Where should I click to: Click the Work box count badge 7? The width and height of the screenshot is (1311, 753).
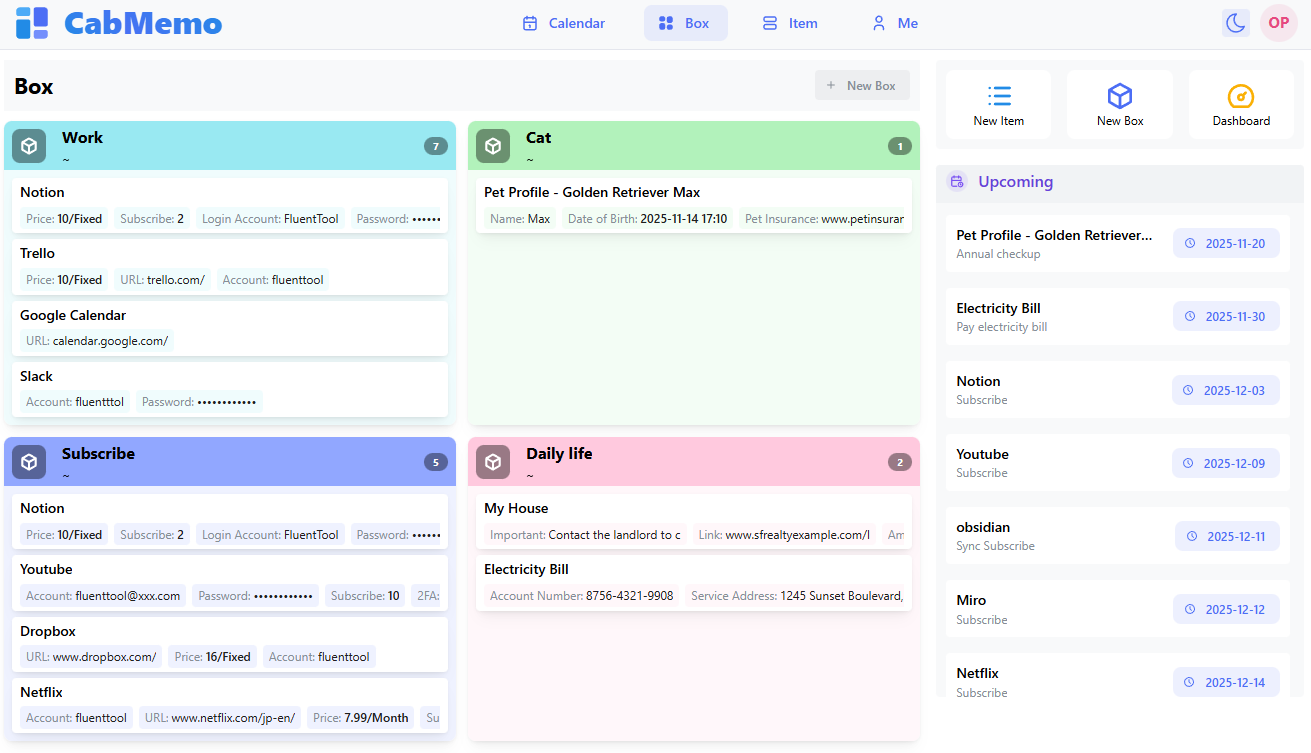435,146
